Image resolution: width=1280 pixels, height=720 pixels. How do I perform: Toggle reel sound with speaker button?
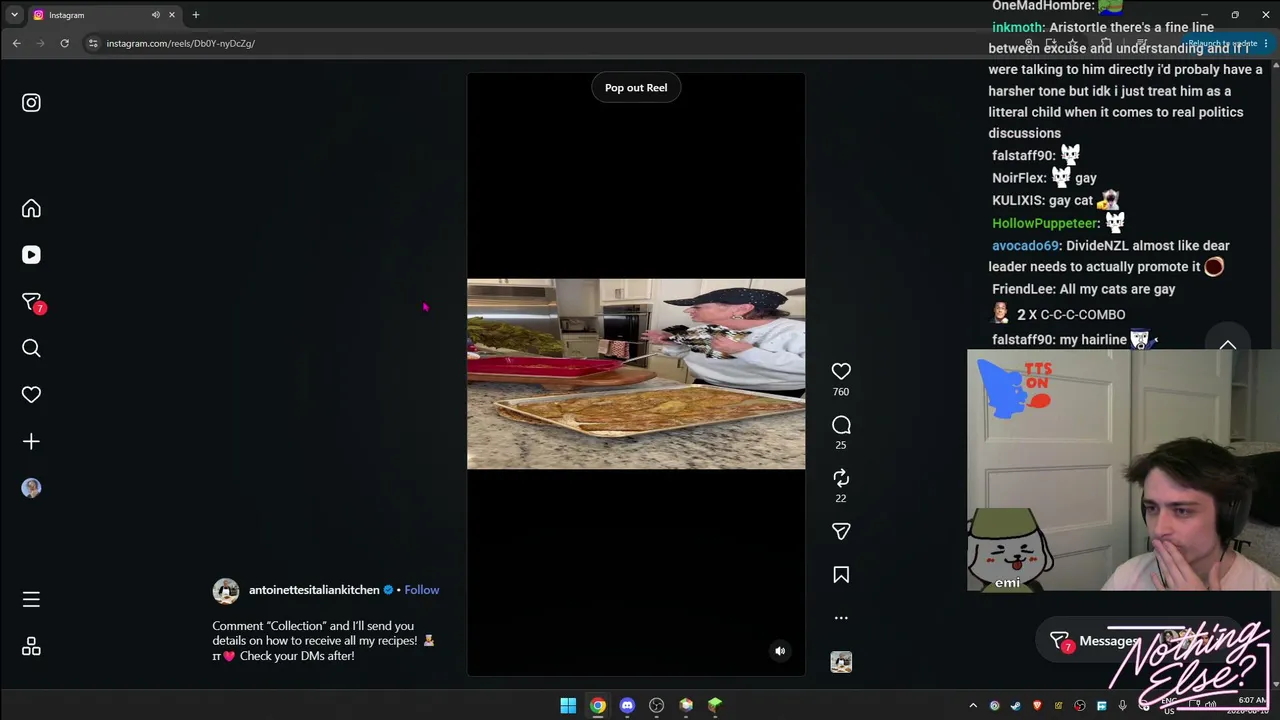tap(781, 651)
